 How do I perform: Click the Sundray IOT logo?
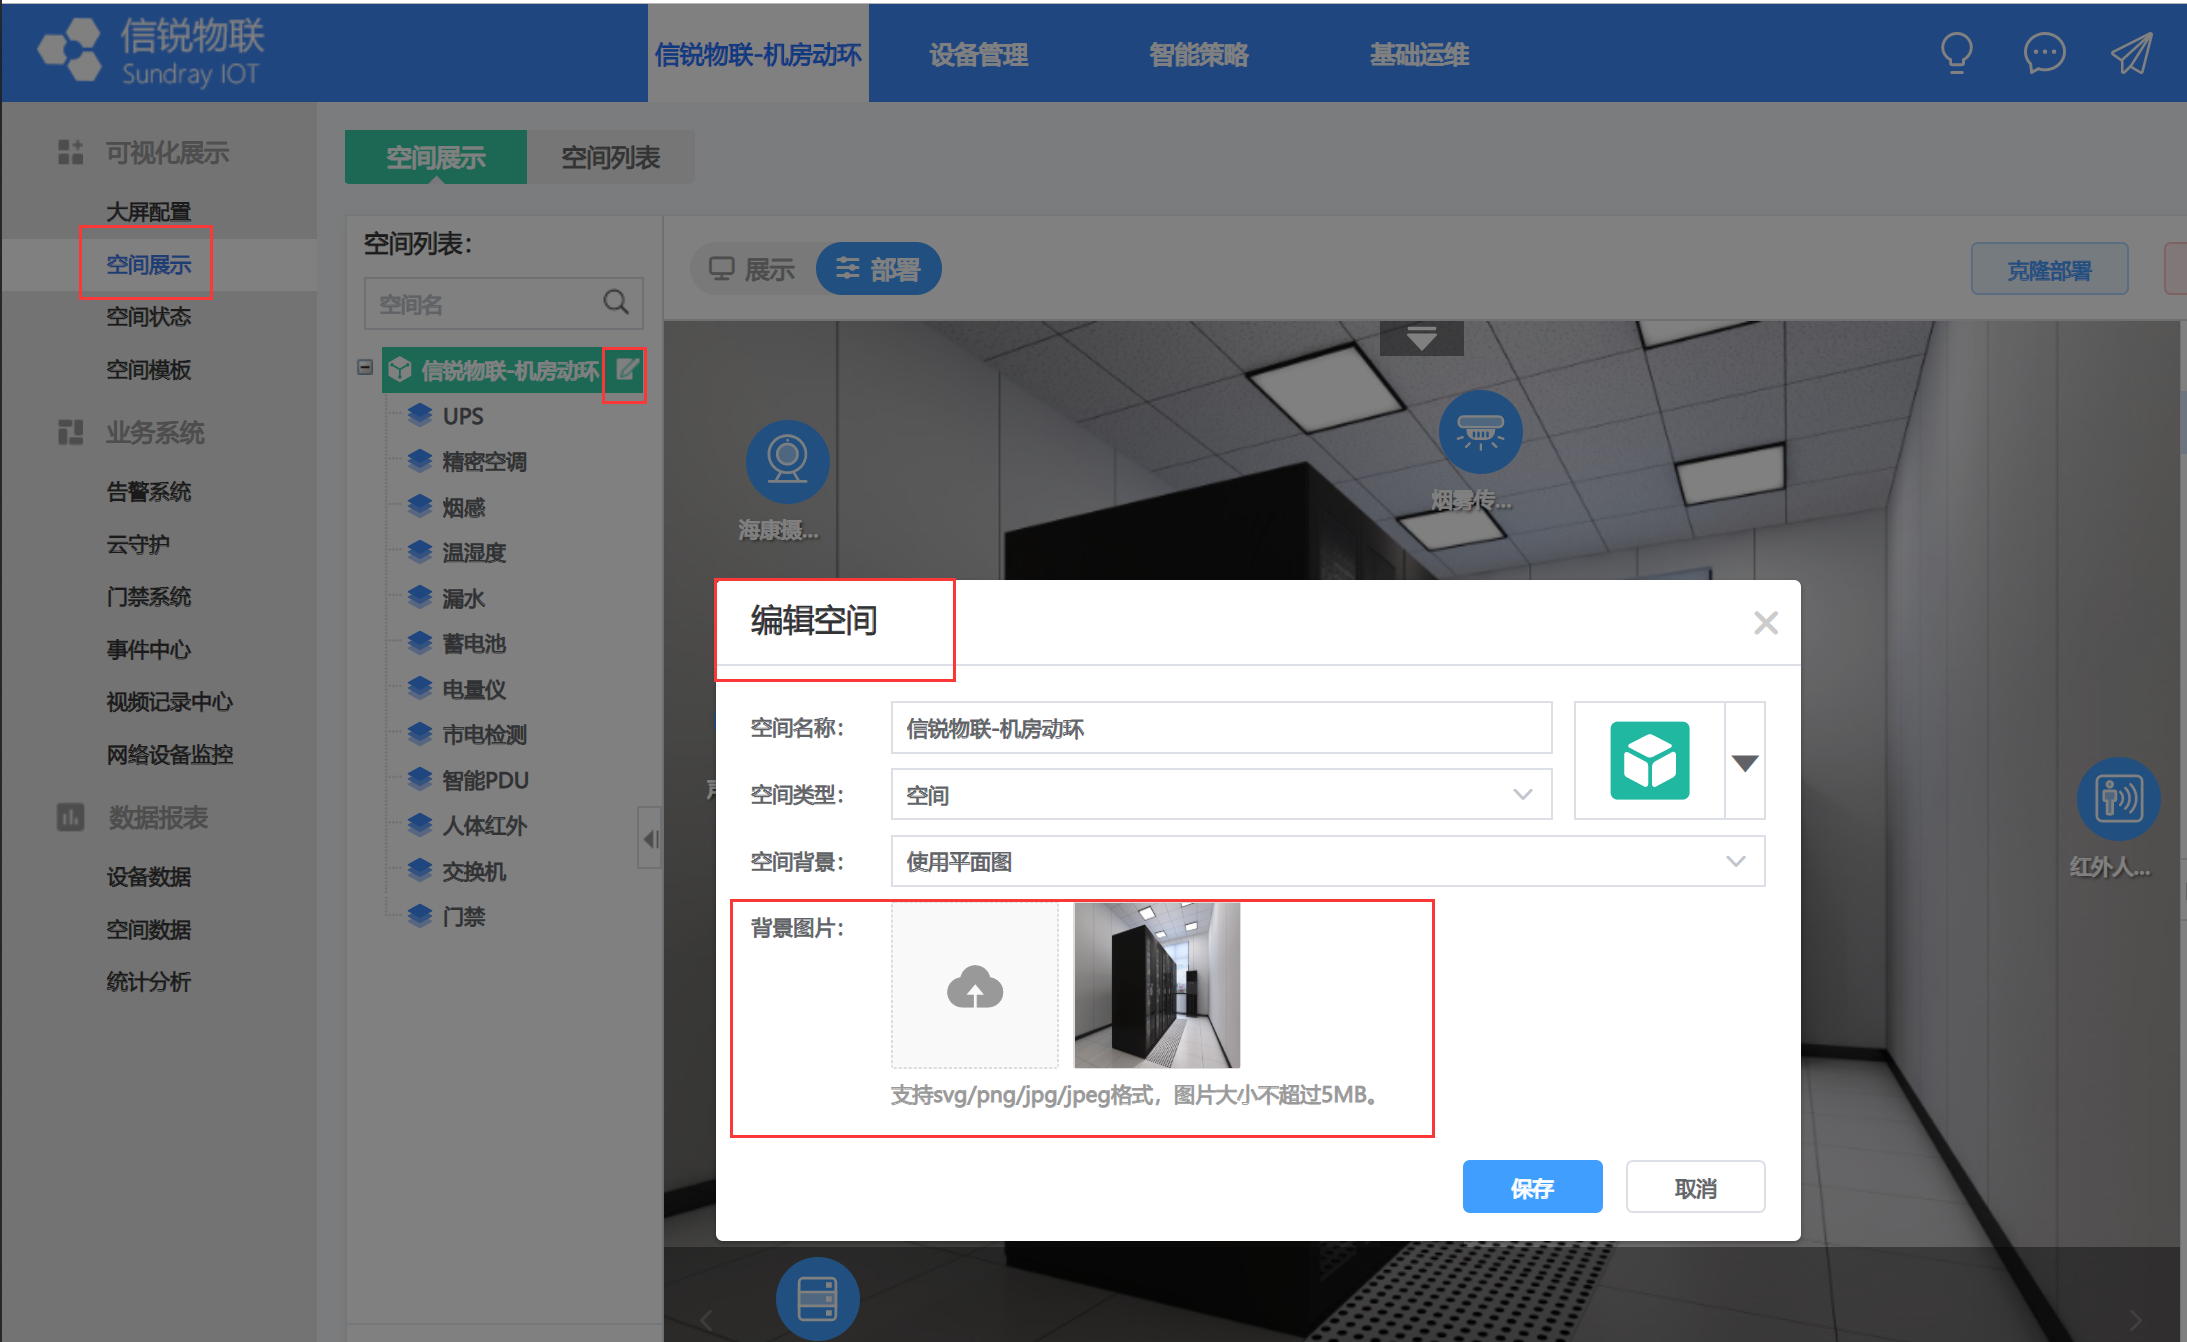click(x=150, y=52)
